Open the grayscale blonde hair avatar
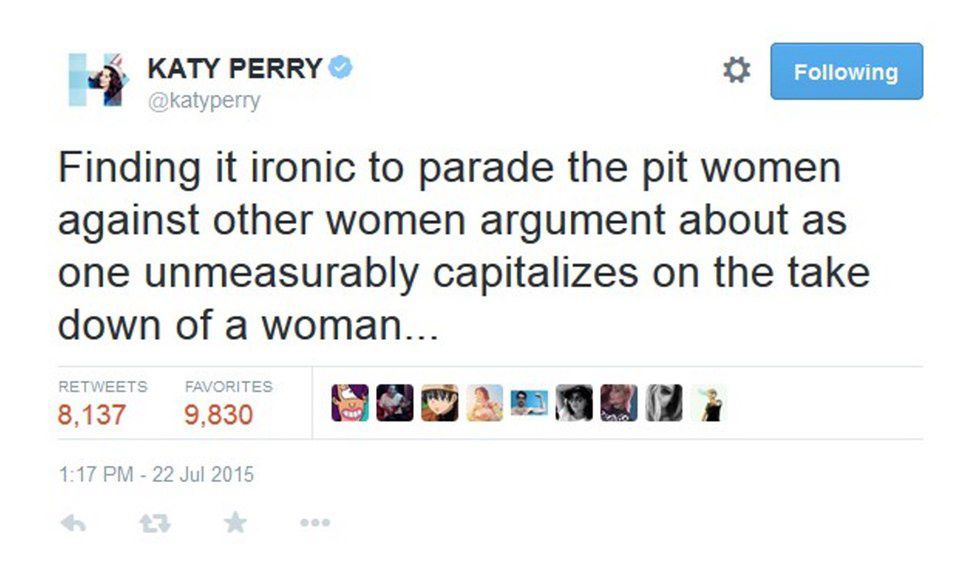This screenshot has width=980, height=580. point(665,402)
